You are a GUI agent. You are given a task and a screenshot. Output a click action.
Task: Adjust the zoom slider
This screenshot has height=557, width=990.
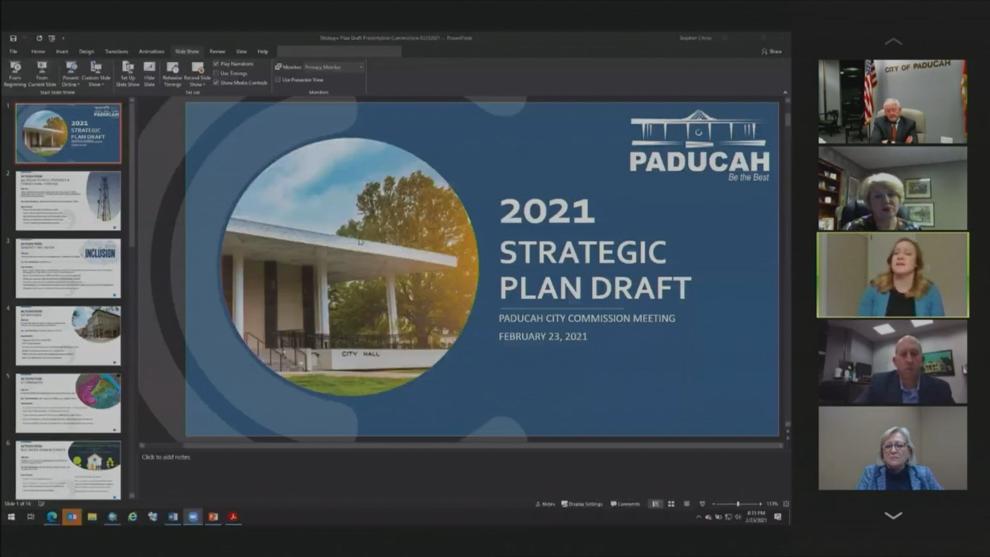737,504
